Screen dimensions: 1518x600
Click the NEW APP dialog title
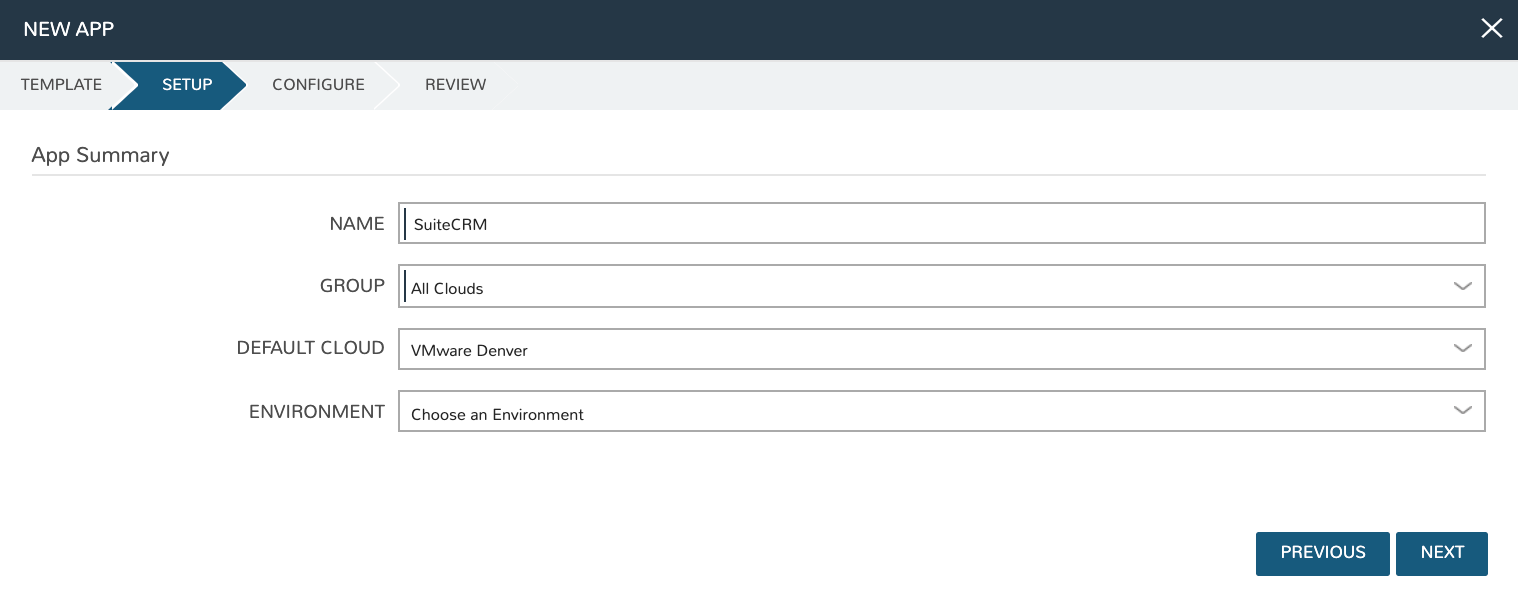(68, 29)
